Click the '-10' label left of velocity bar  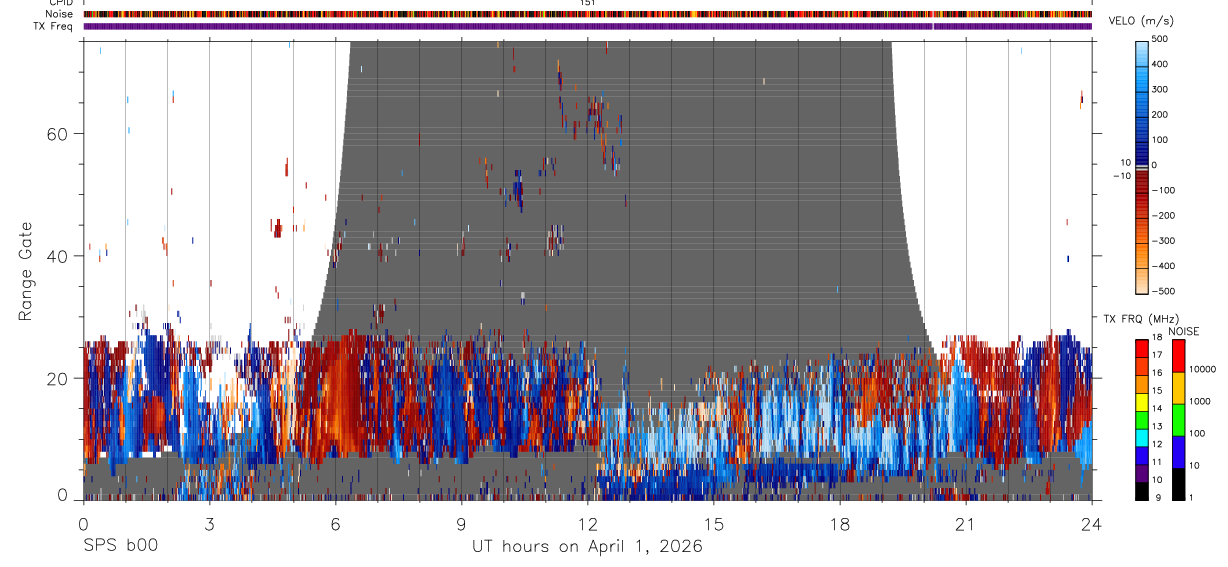pyautogui.click(x=1122, y=175)
